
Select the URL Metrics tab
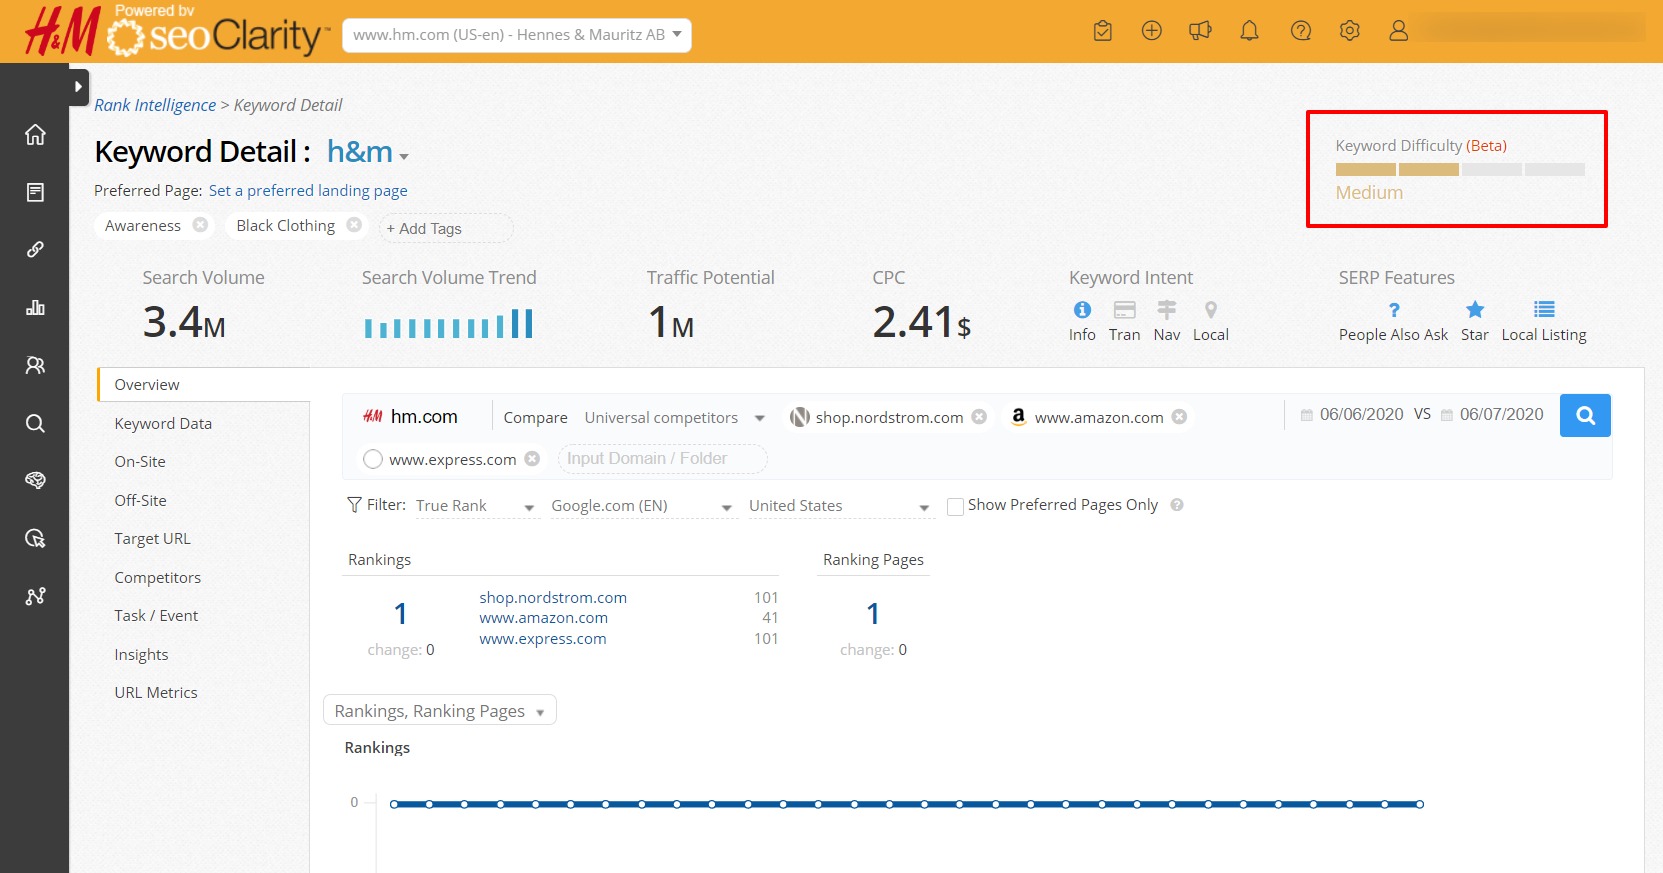coord(156,693)
